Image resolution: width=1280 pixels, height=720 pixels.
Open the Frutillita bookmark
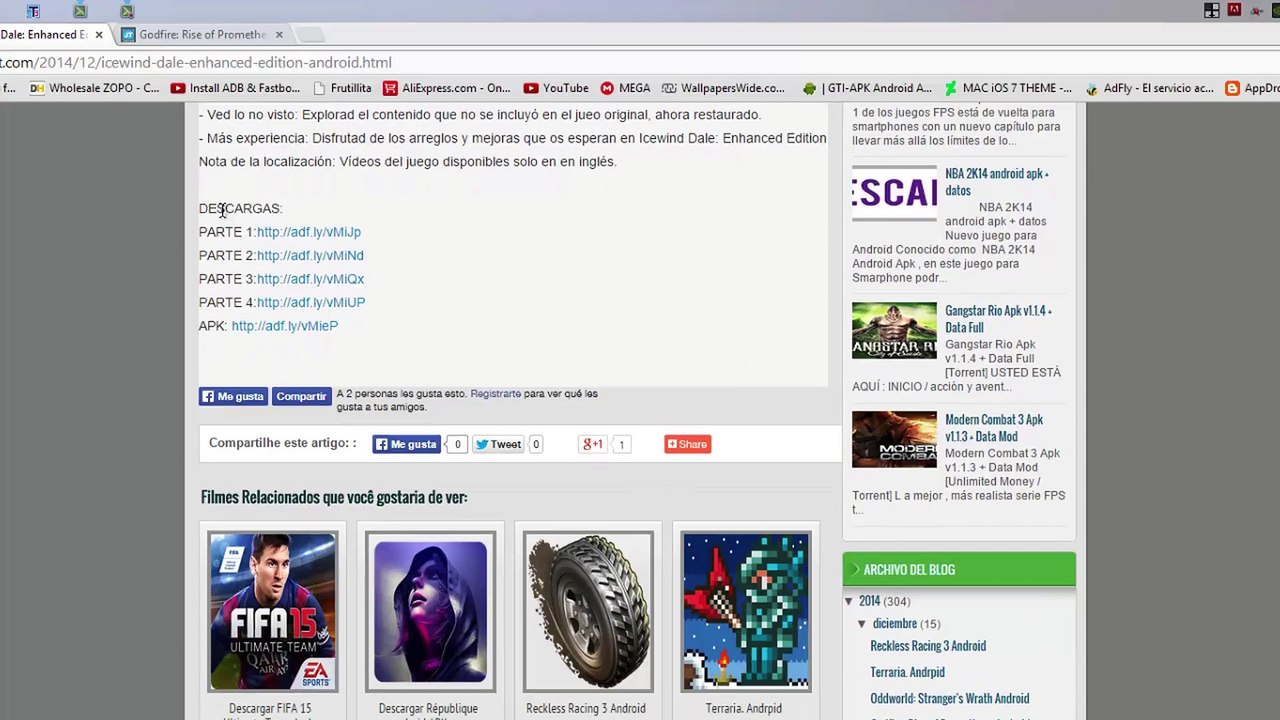coord(342,88)
